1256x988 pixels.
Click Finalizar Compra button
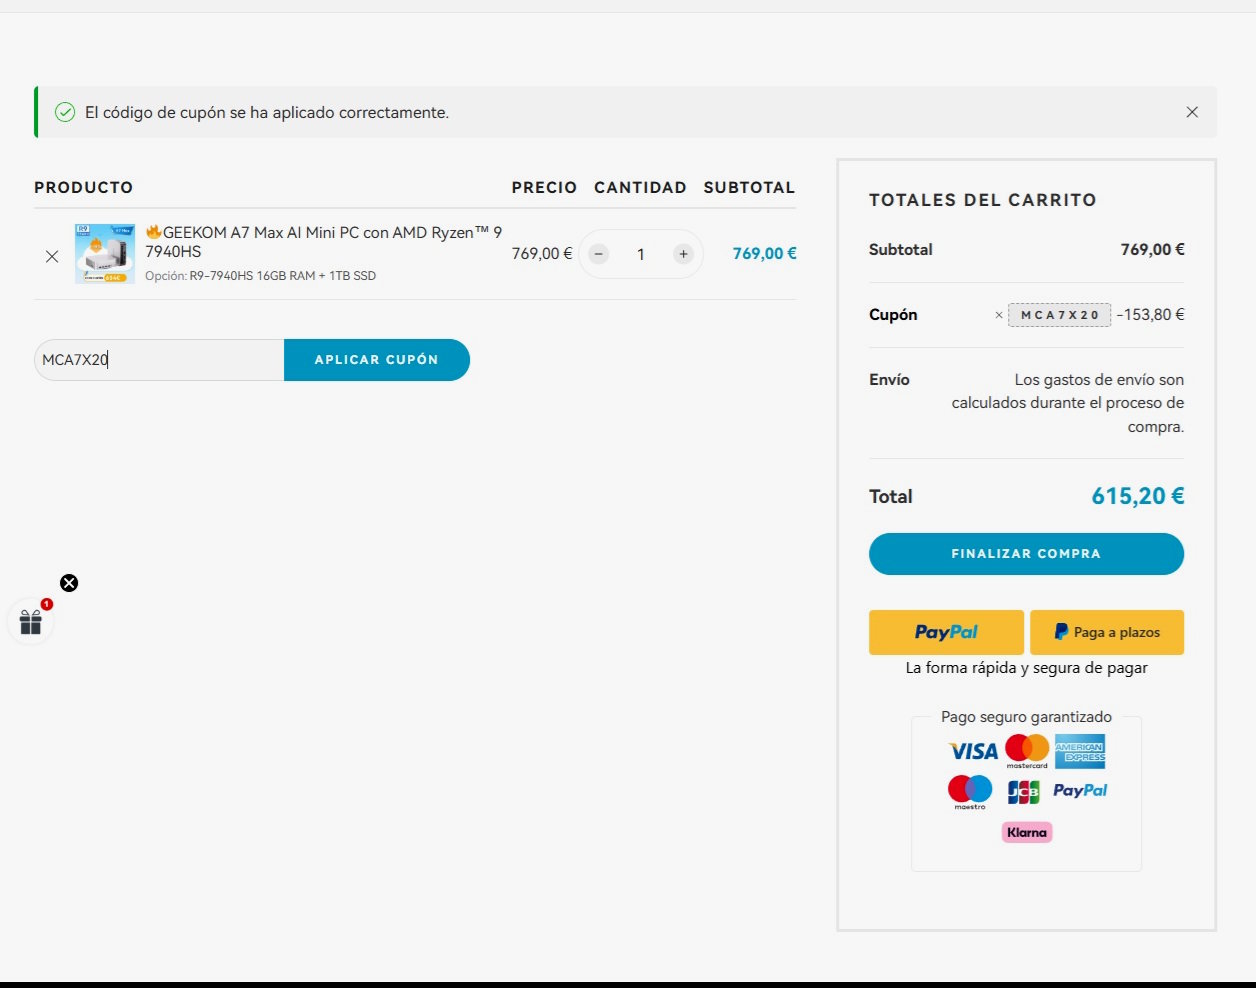[x=1026, y=554]
